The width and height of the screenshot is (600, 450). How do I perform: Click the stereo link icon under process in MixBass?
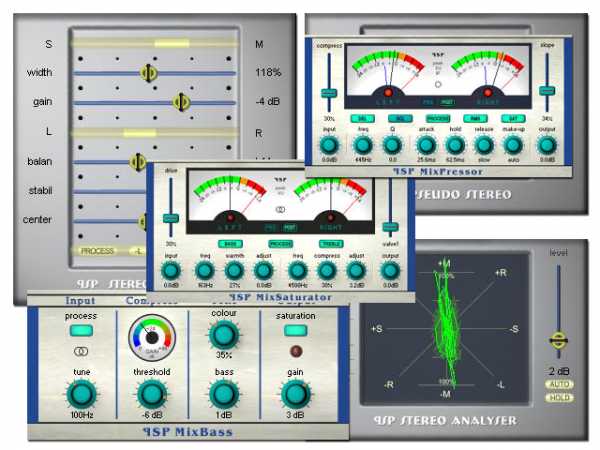[81, 351]
